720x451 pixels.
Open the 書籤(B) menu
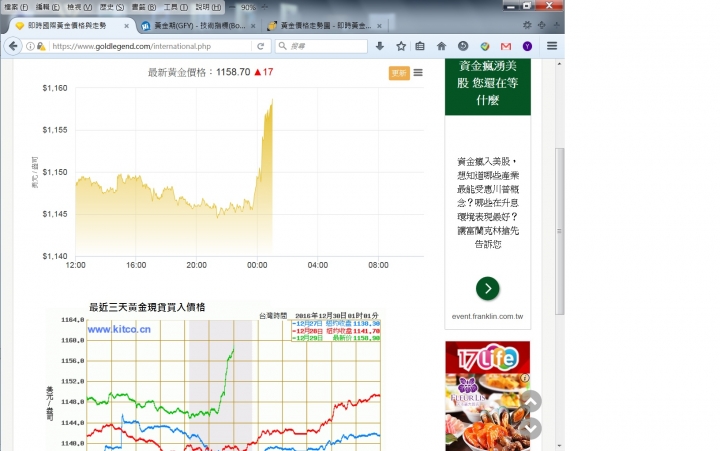[144, 7]
